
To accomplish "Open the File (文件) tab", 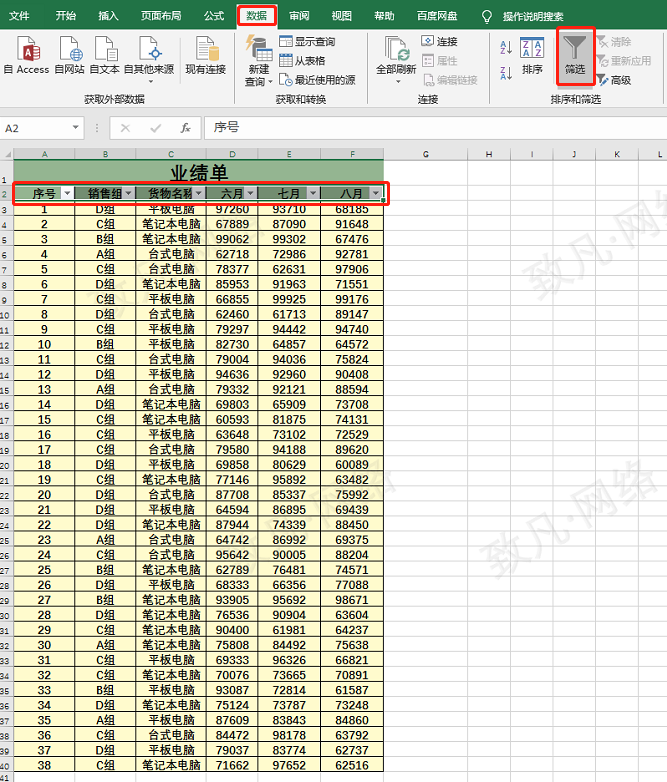I will (x=19, y=16).
